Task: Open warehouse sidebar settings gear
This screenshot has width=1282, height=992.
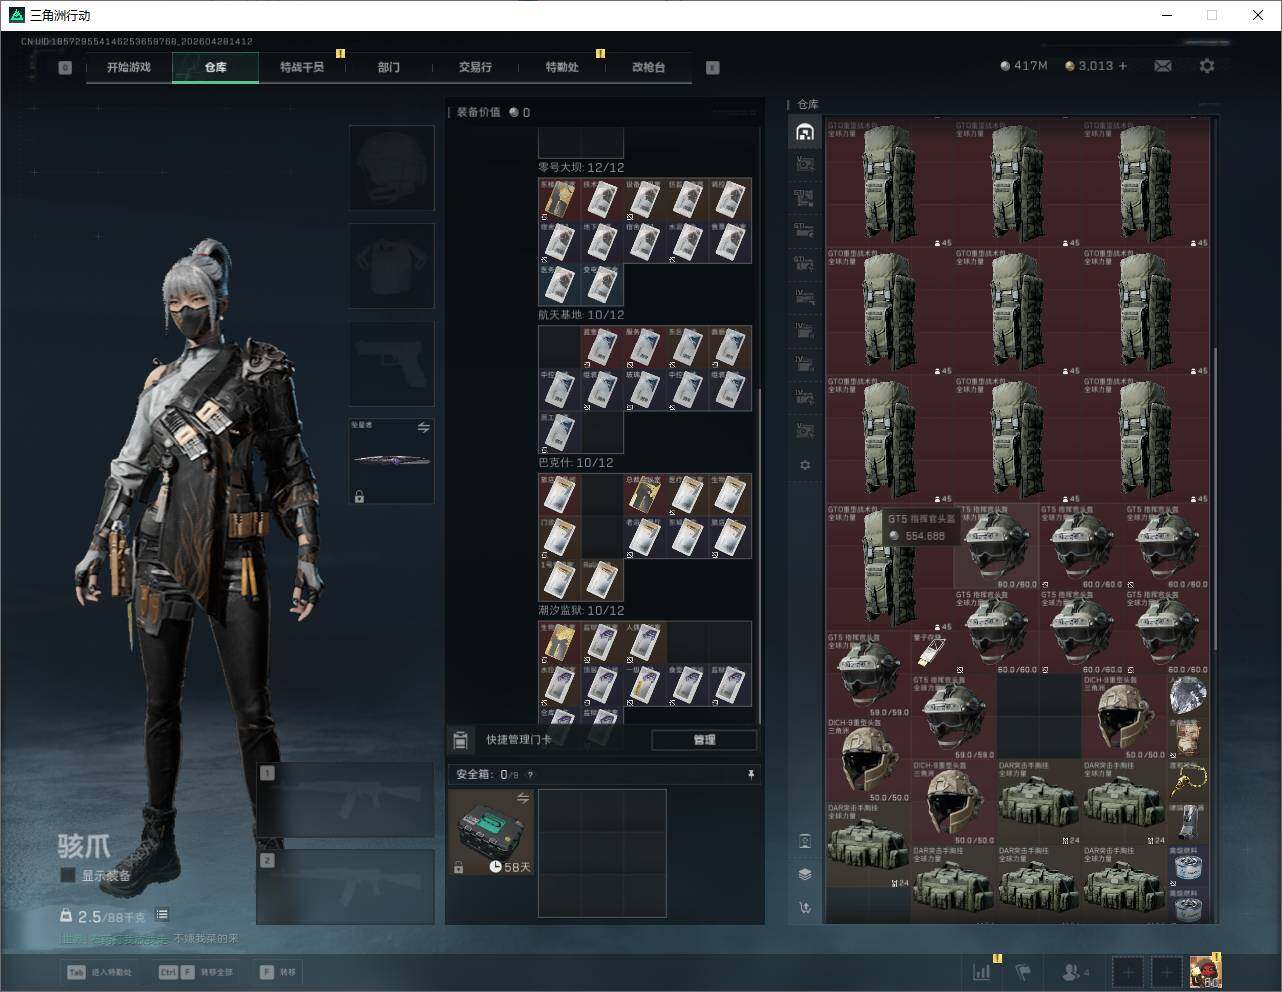Action: click(805, 465)
